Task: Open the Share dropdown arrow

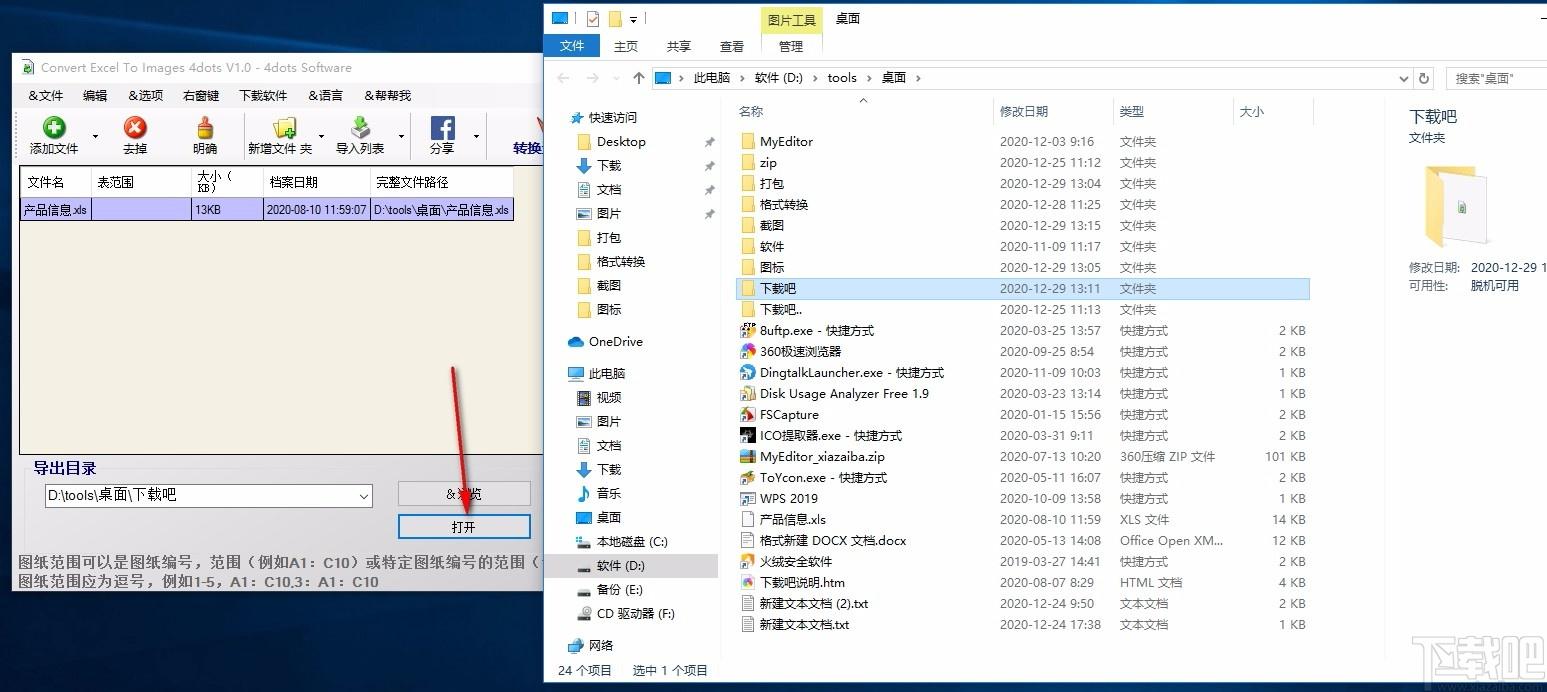Action: 476,136
